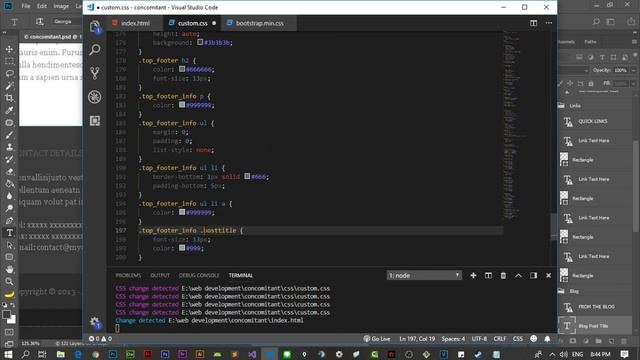Switch to the bootstrap.min.css tab
Viewport: 640px width, 360px height.
(259, 23)
